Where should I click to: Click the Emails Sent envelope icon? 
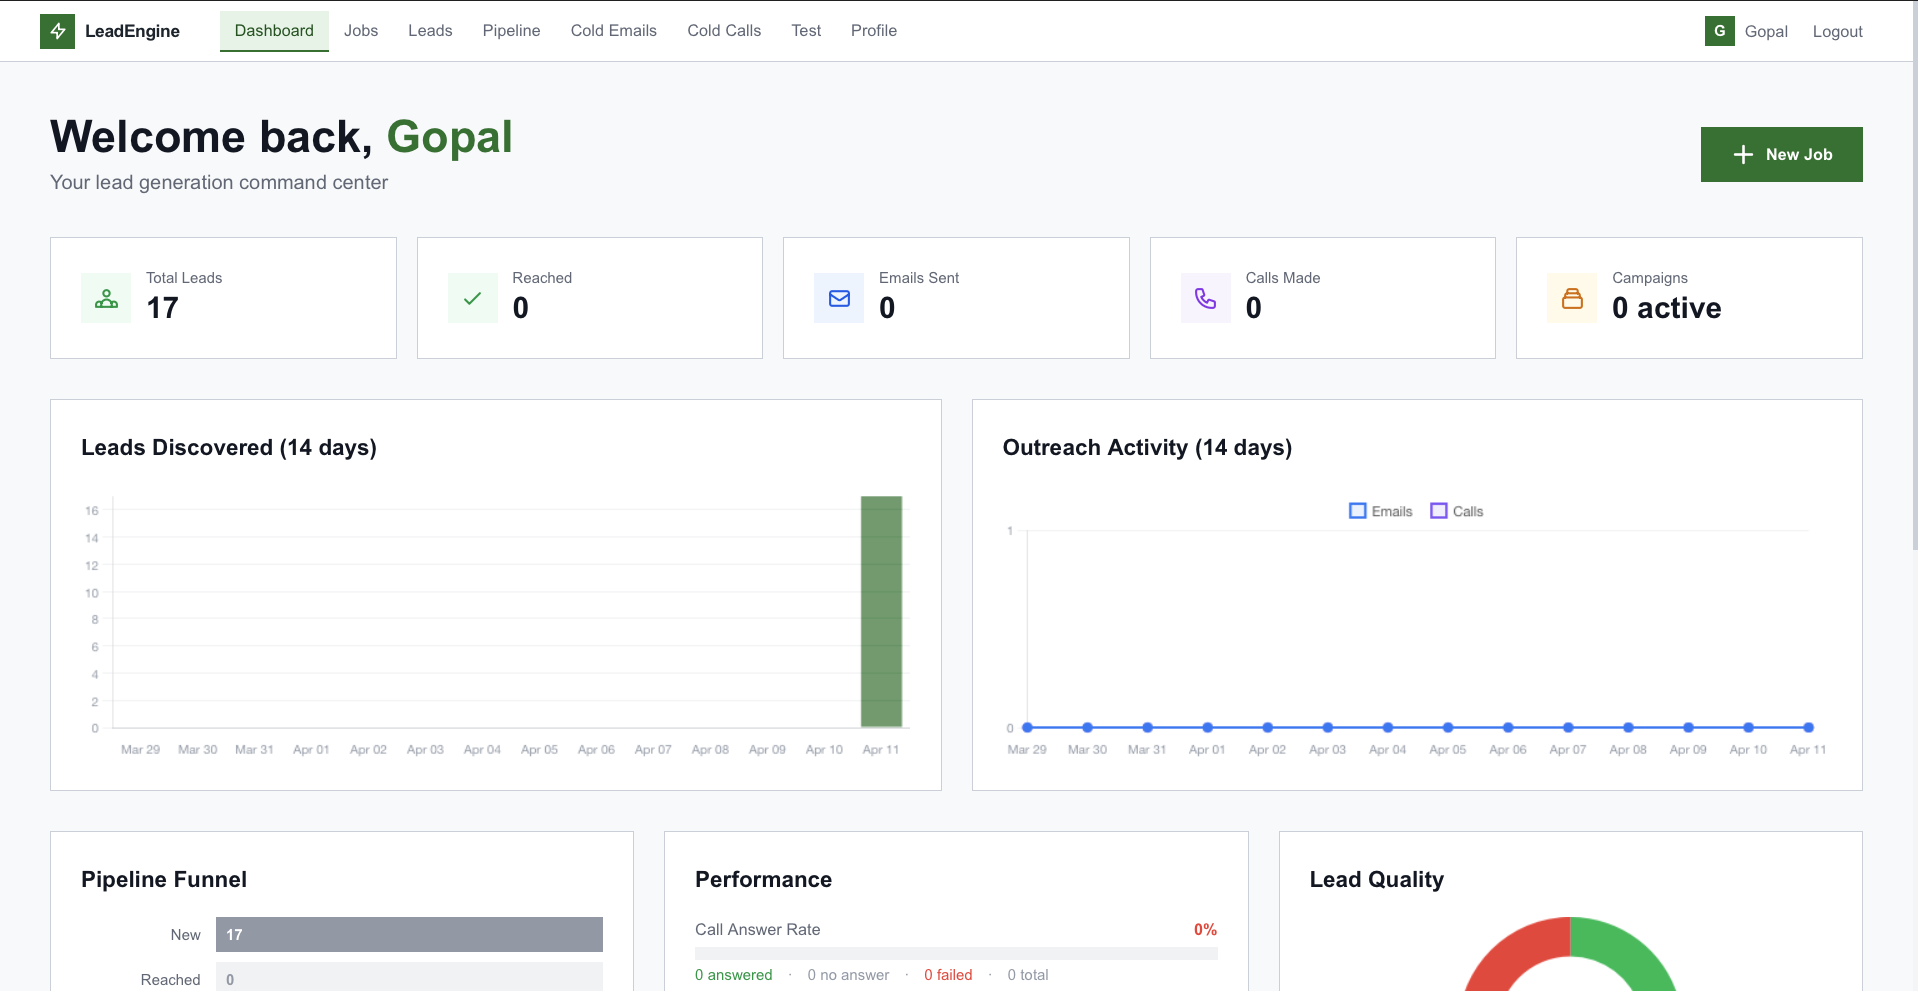point(838,297)
